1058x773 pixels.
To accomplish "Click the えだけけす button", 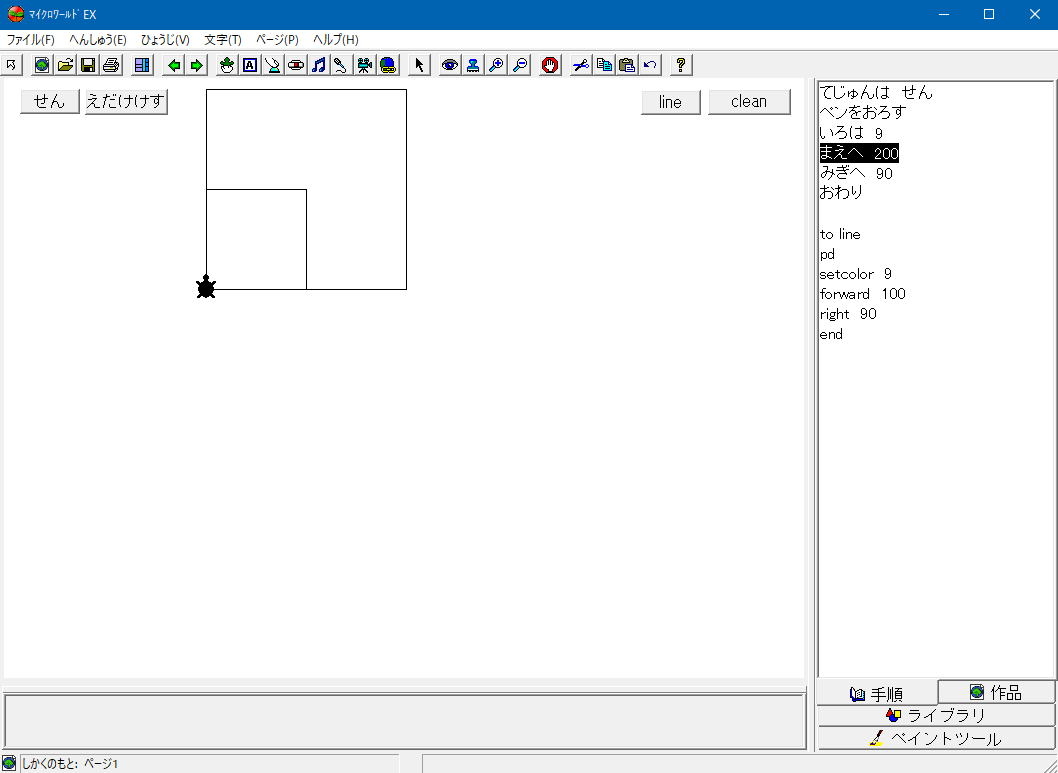I will point(126,101).
